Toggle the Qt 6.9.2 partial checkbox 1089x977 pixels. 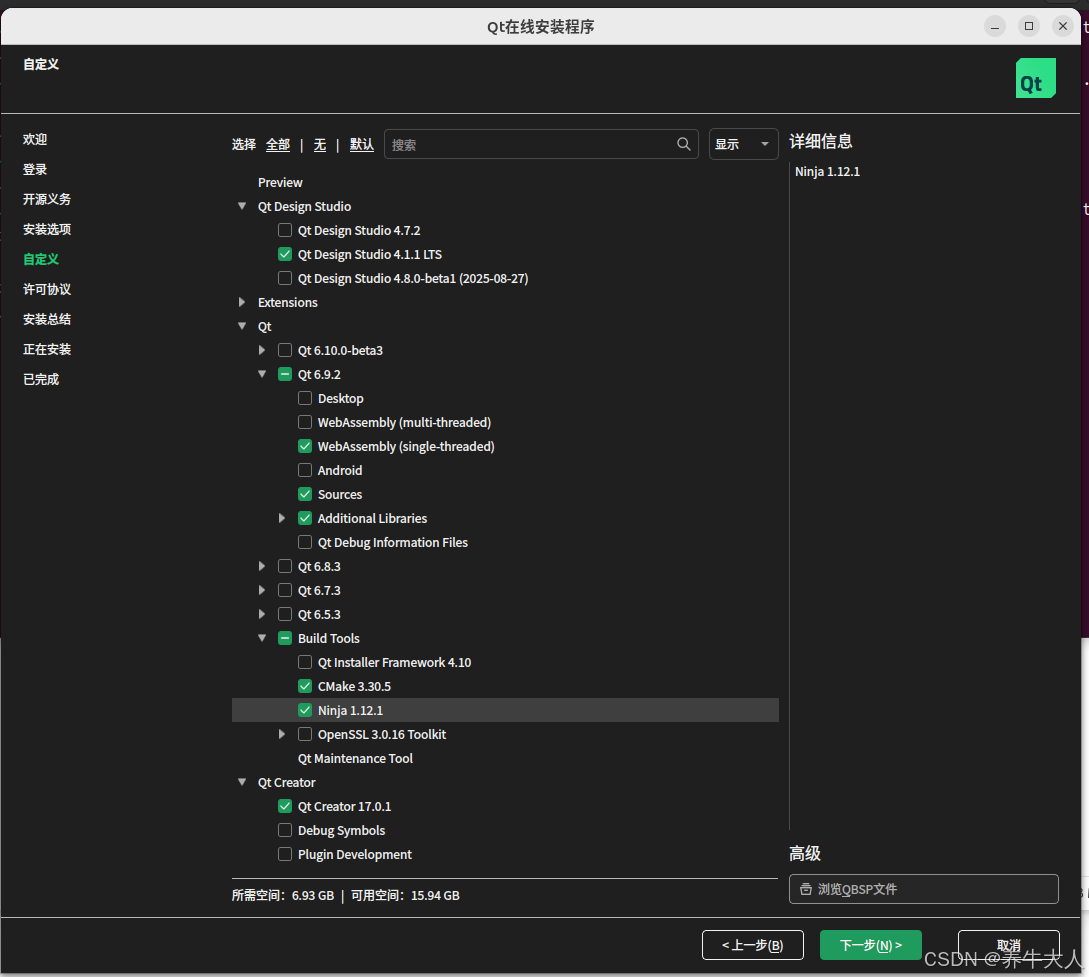pos(285,374)
